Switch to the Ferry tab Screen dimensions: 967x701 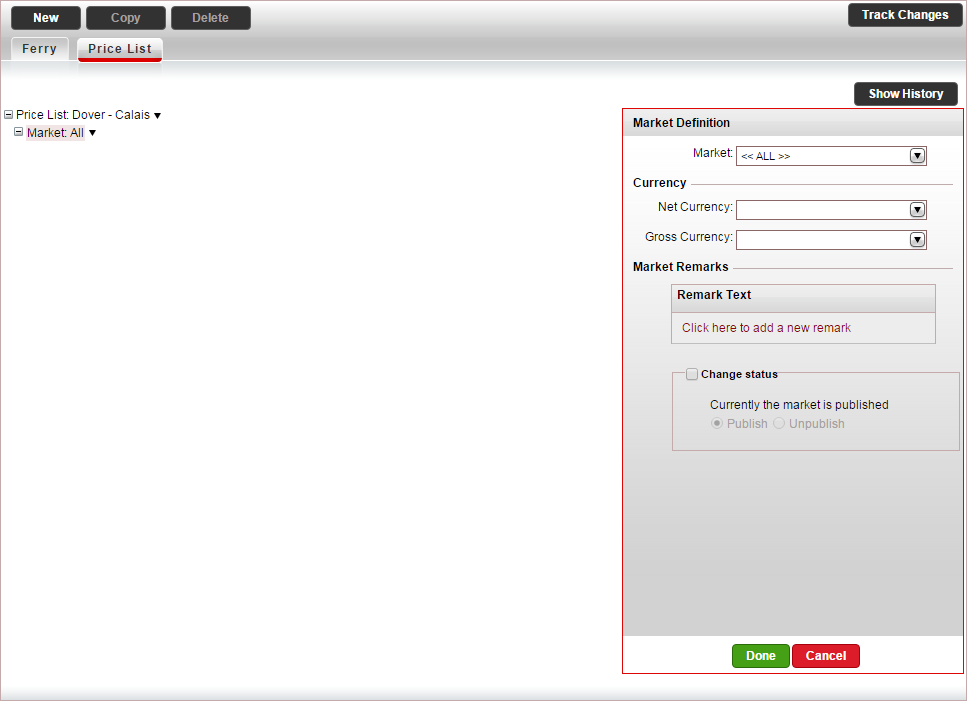point(39,49)
